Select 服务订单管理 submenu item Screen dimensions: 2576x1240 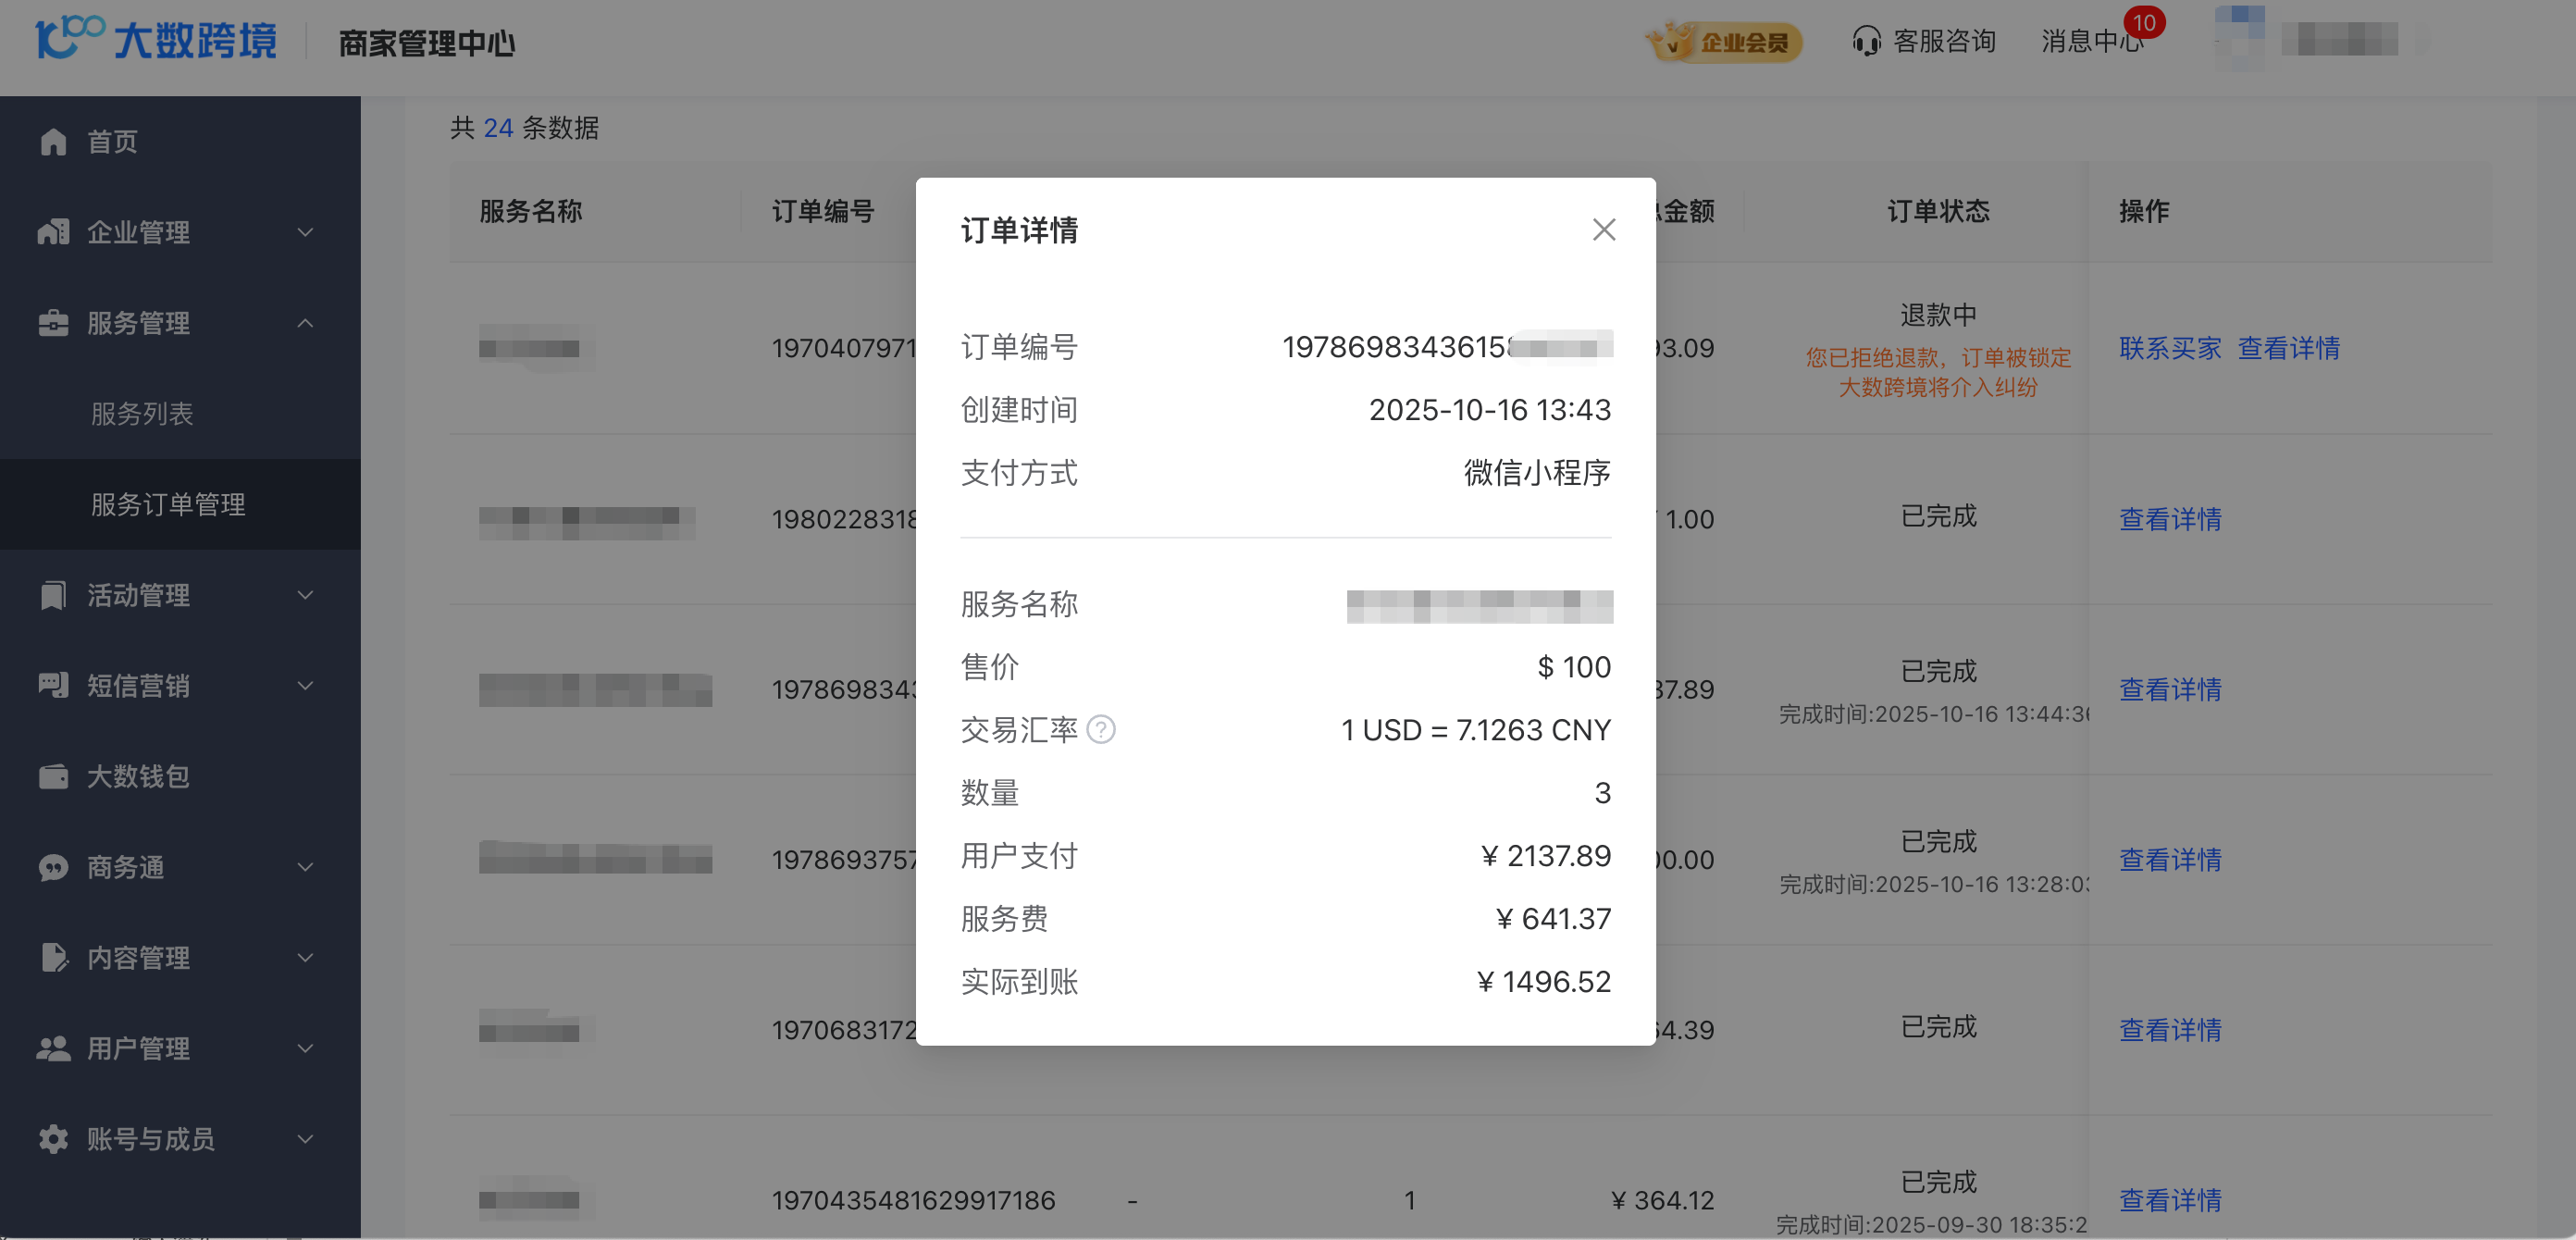click(168, 505)
